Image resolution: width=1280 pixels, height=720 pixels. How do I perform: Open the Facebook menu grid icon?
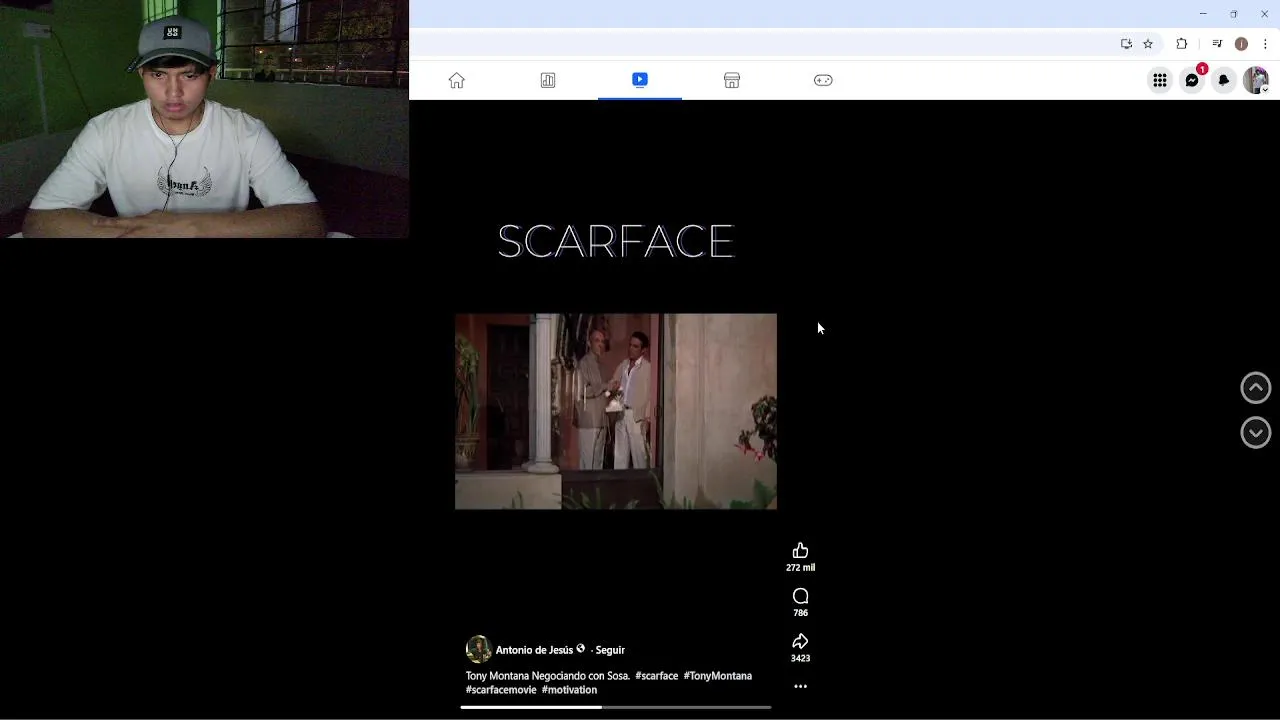1160,80
